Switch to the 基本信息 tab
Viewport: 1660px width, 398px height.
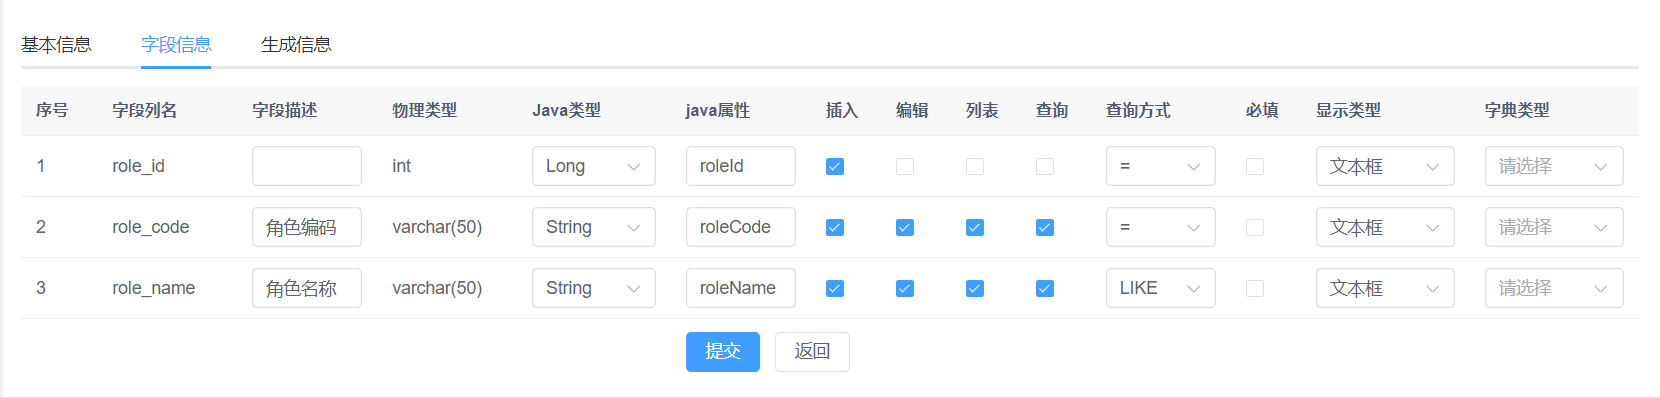[56, 45]
